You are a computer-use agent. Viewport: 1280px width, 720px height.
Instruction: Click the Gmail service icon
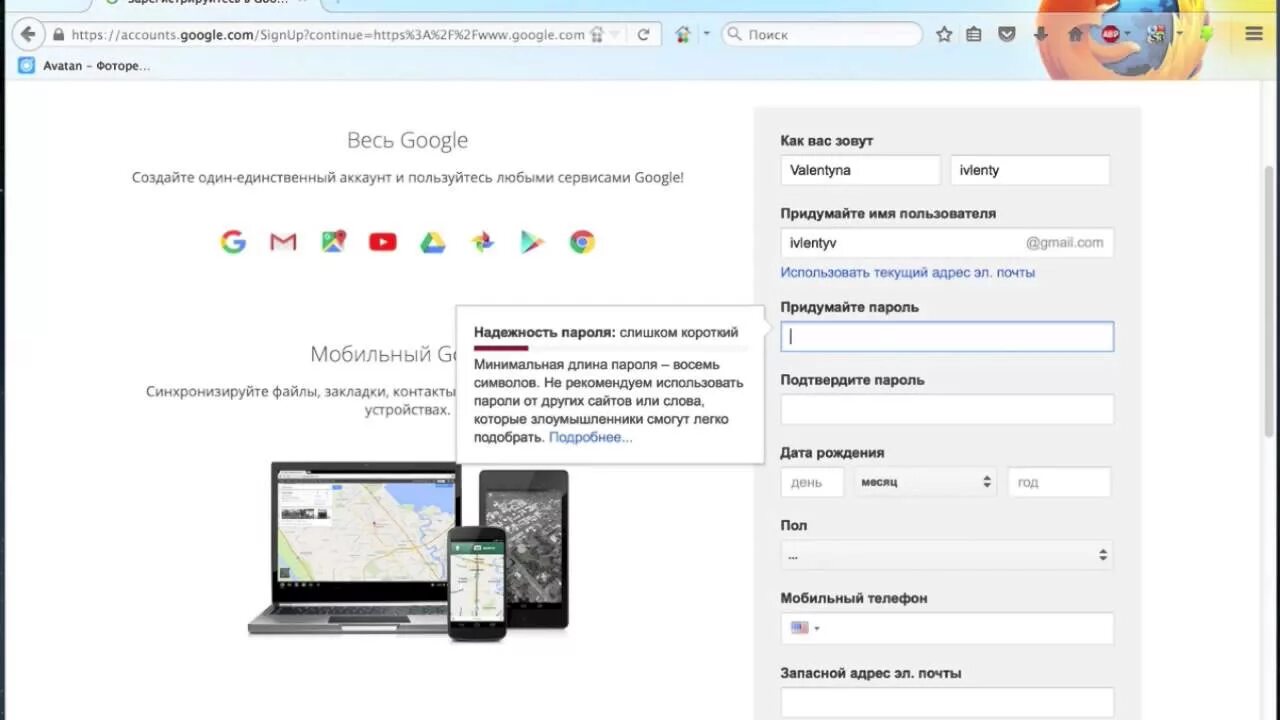click(283, 242)
